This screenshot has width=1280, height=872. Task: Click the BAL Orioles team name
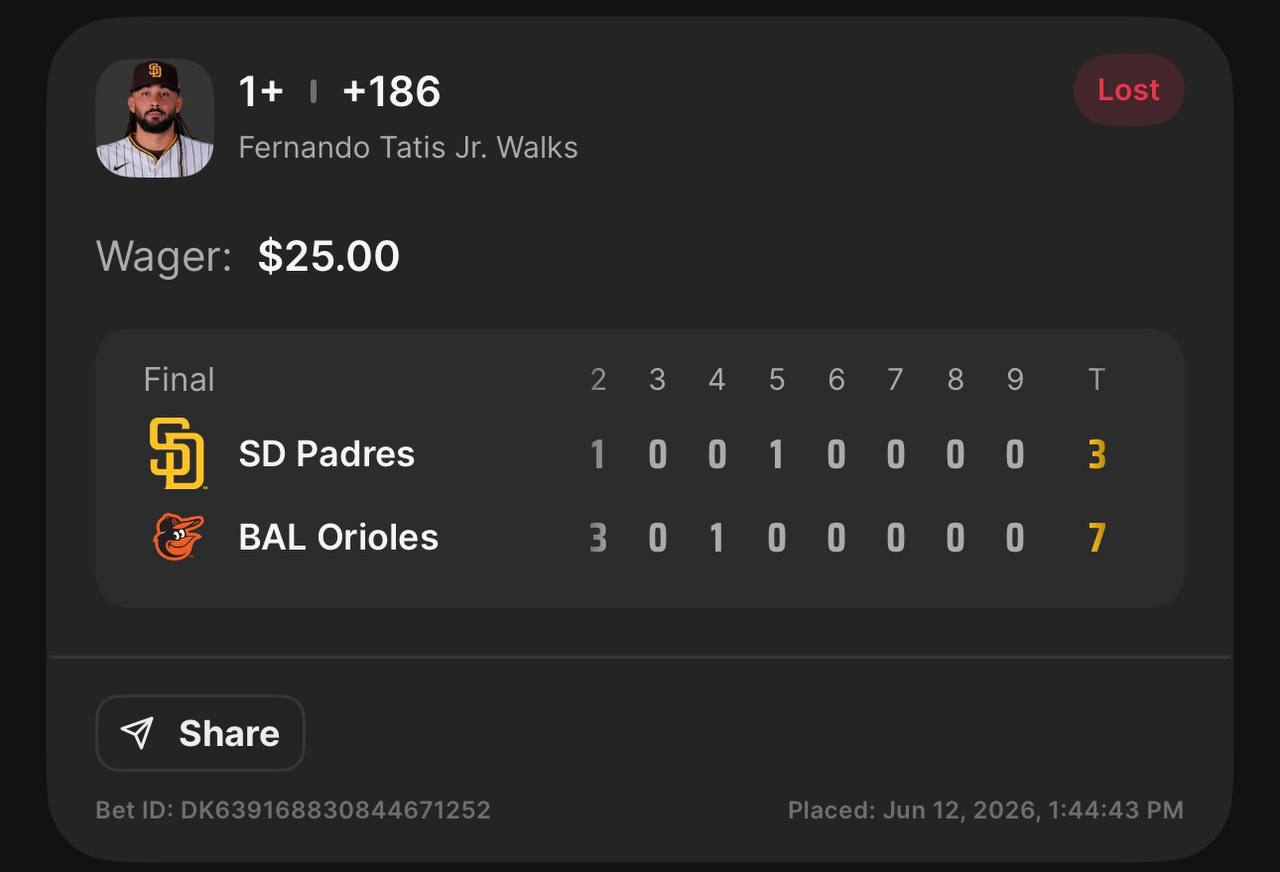coord(339,537)
